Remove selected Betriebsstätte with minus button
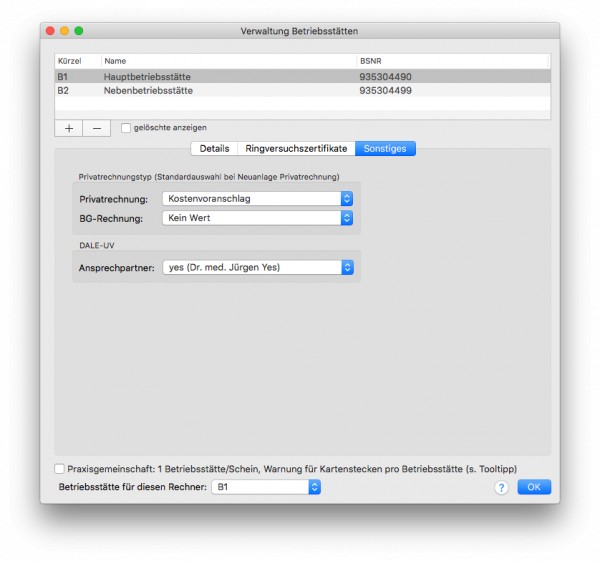This screenshot has width=600, height=561. [97, 128]
